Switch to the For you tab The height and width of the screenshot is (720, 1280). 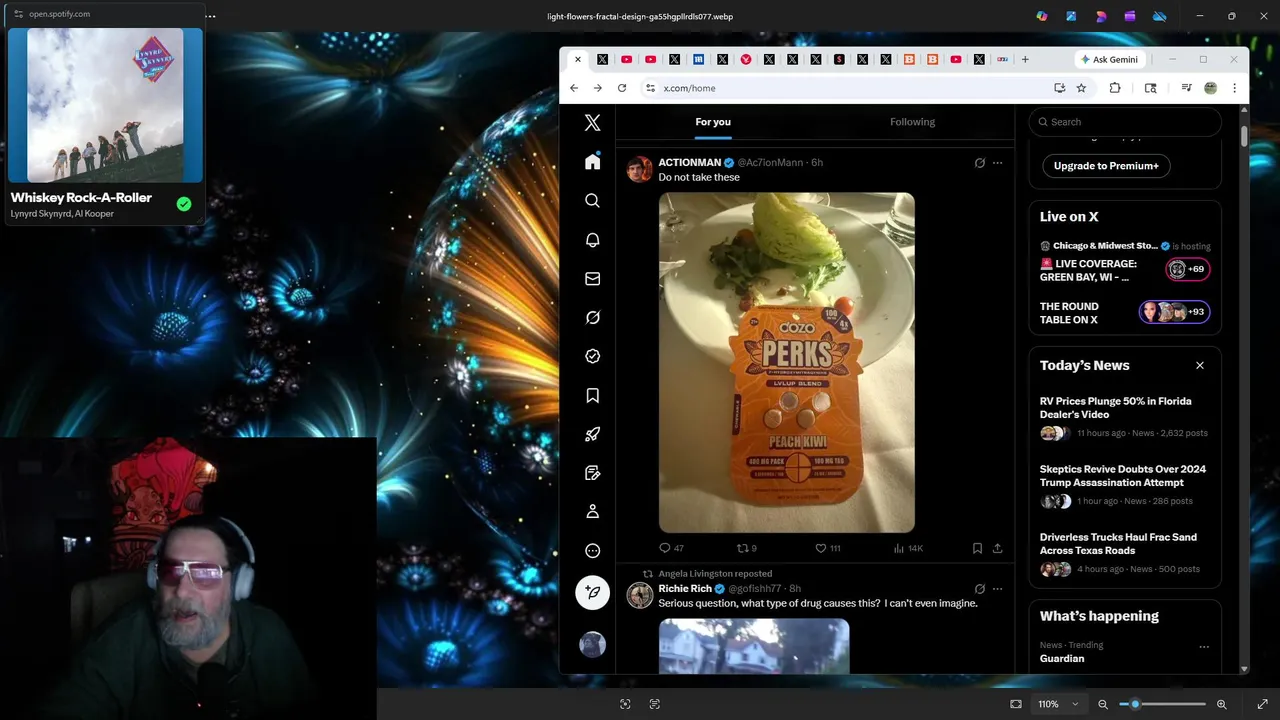pos(713,122)
